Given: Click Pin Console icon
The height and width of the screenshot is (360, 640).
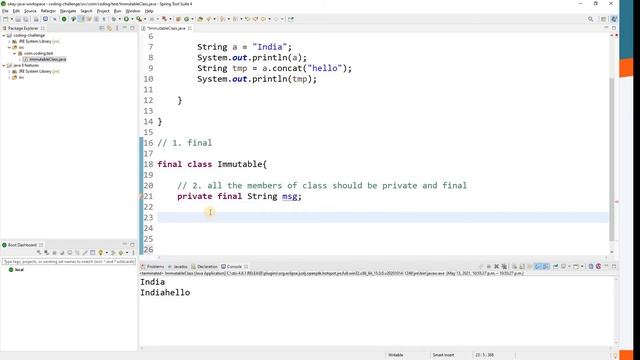Looking at the screenshot, I should tap(556, 267).
